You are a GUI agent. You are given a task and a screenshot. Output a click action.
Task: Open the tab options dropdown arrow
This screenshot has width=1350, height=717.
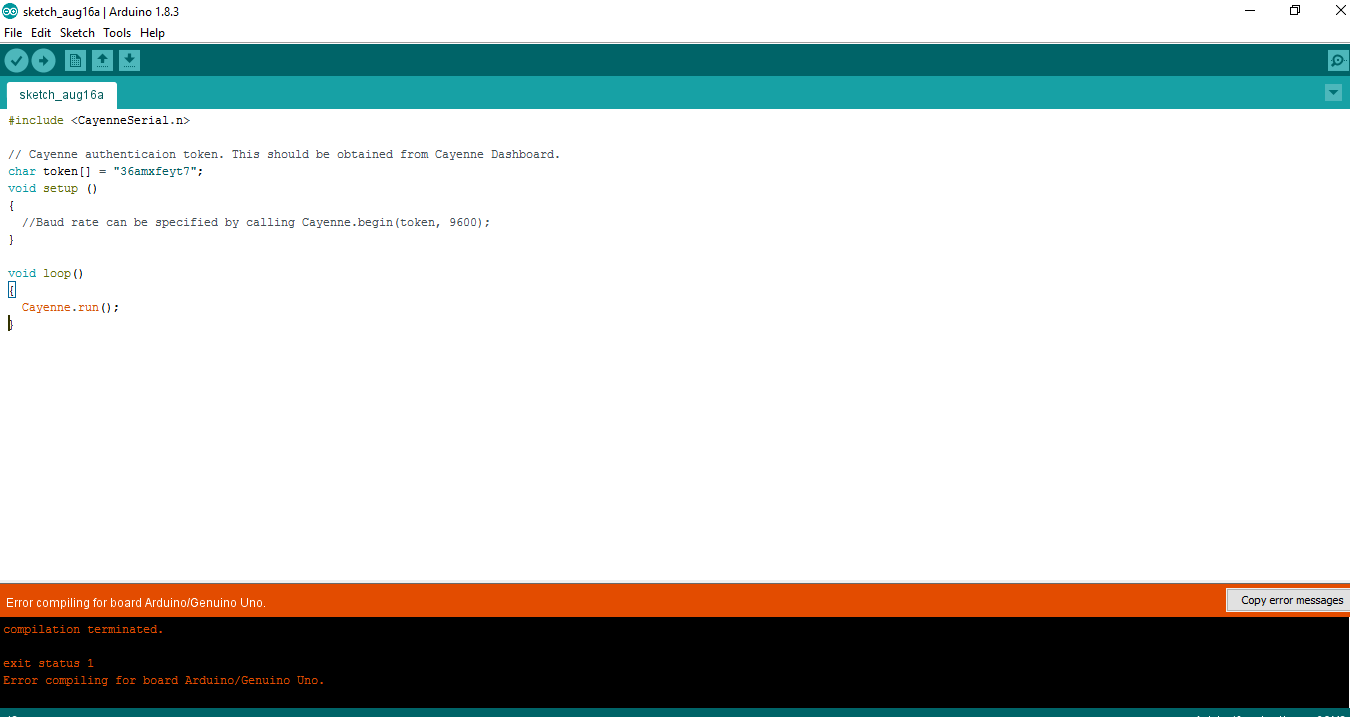1333,92
